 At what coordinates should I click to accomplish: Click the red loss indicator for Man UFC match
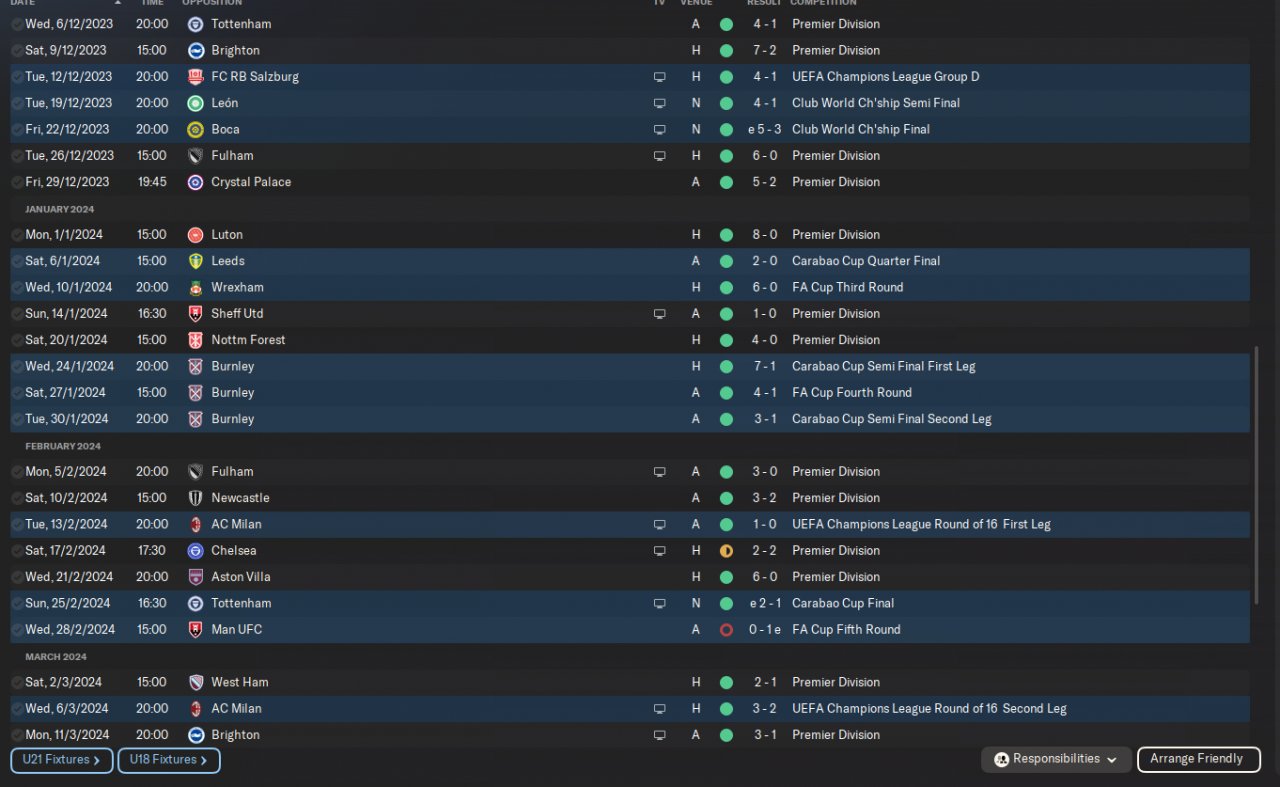click(726, 630)
